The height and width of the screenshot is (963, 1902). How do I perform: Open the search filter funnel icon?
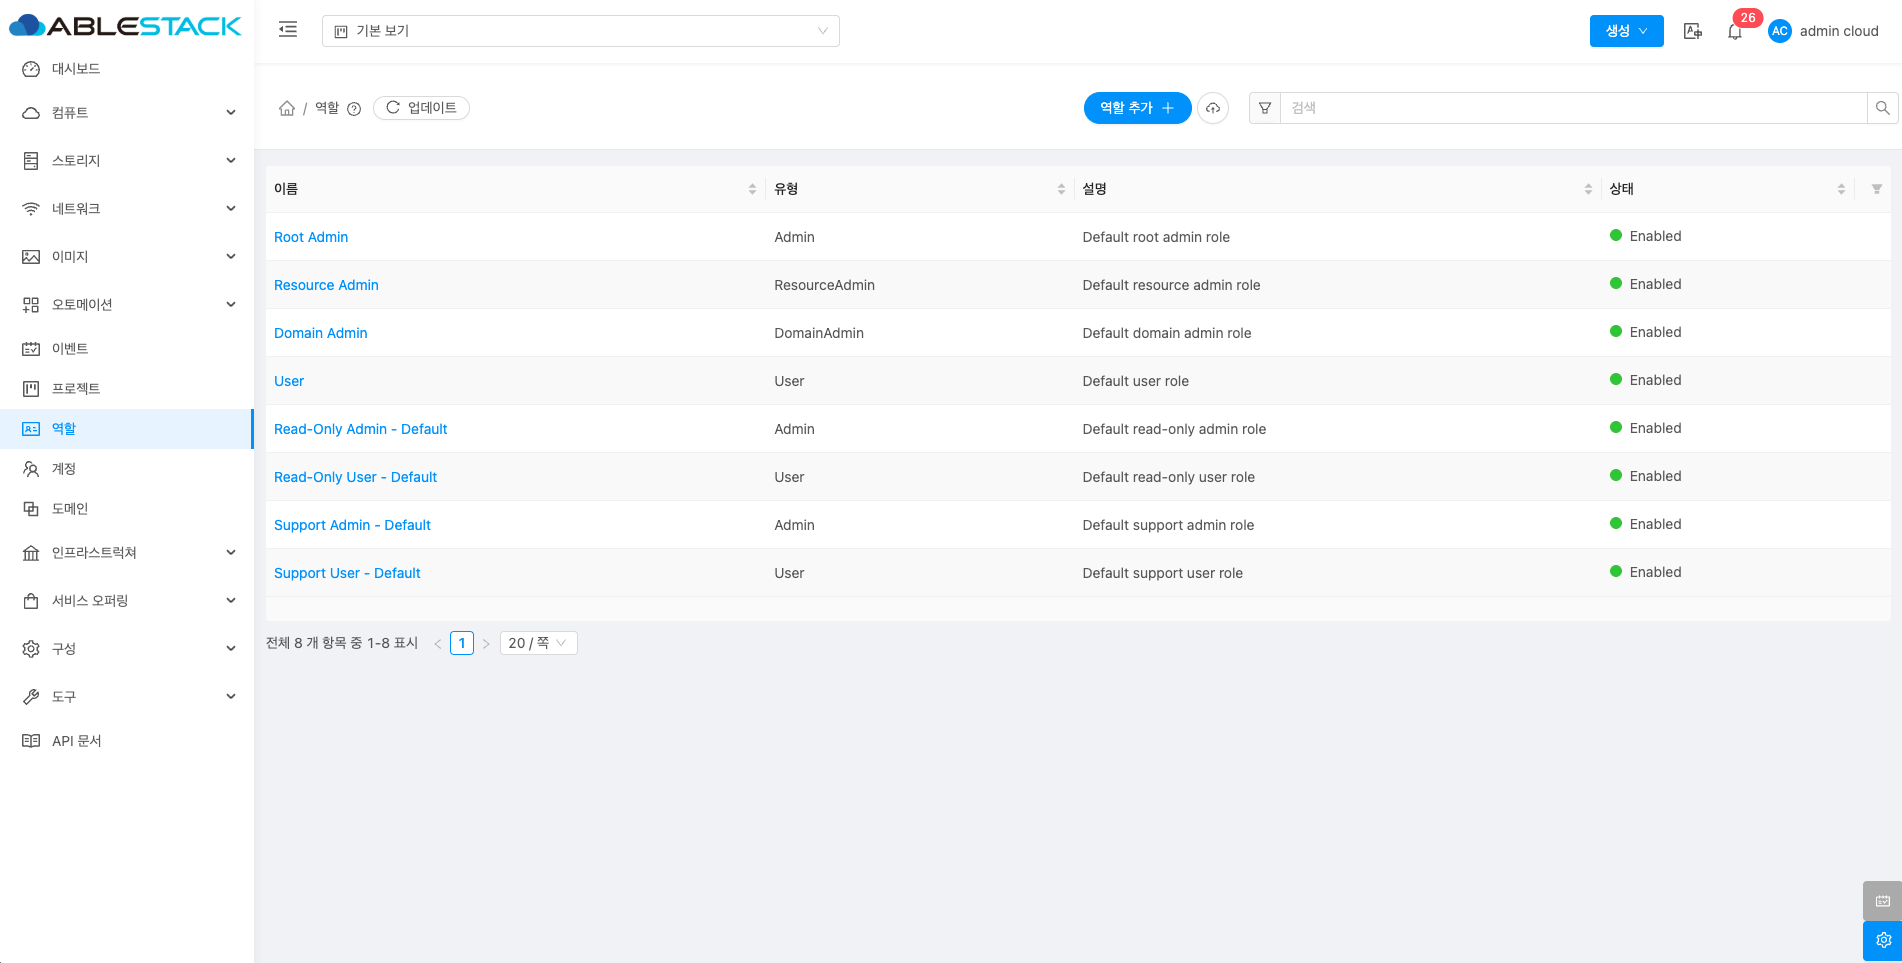[1265, 108]
